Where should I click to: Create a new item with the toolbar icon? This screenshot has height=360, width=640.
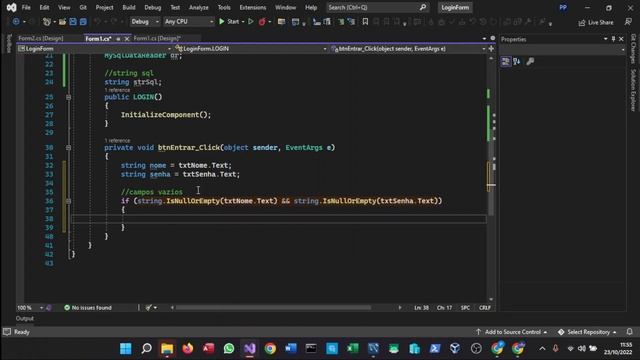click(47, 22)
